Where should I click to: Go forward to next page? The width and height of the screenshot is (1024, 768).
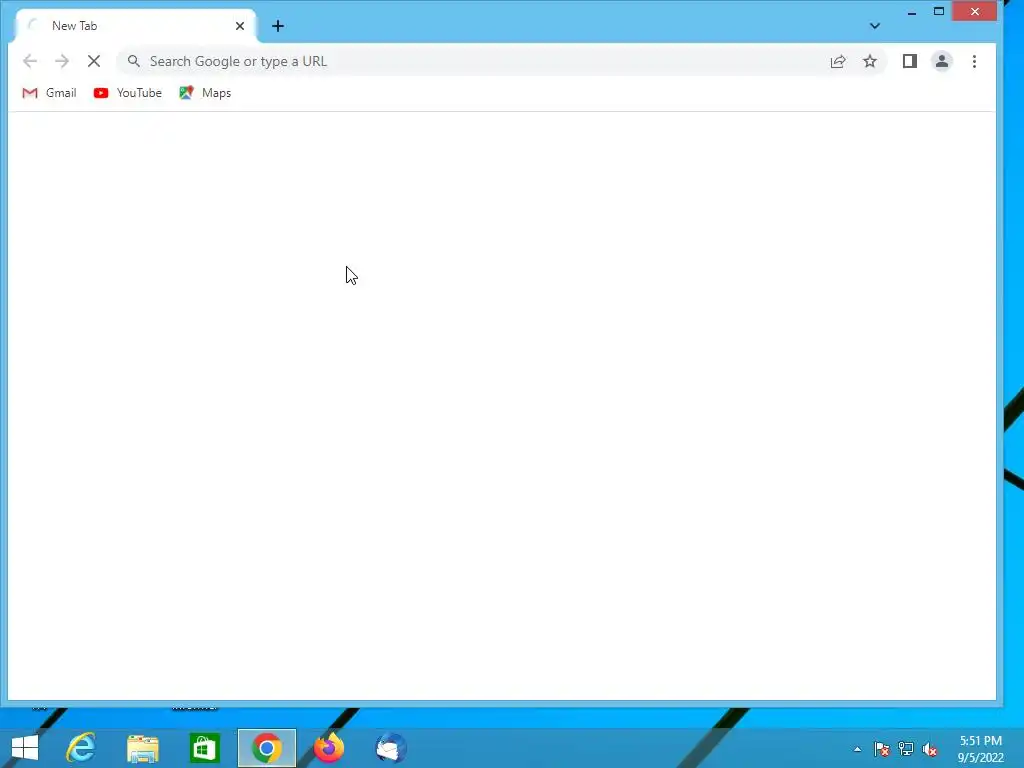[62, 61]
